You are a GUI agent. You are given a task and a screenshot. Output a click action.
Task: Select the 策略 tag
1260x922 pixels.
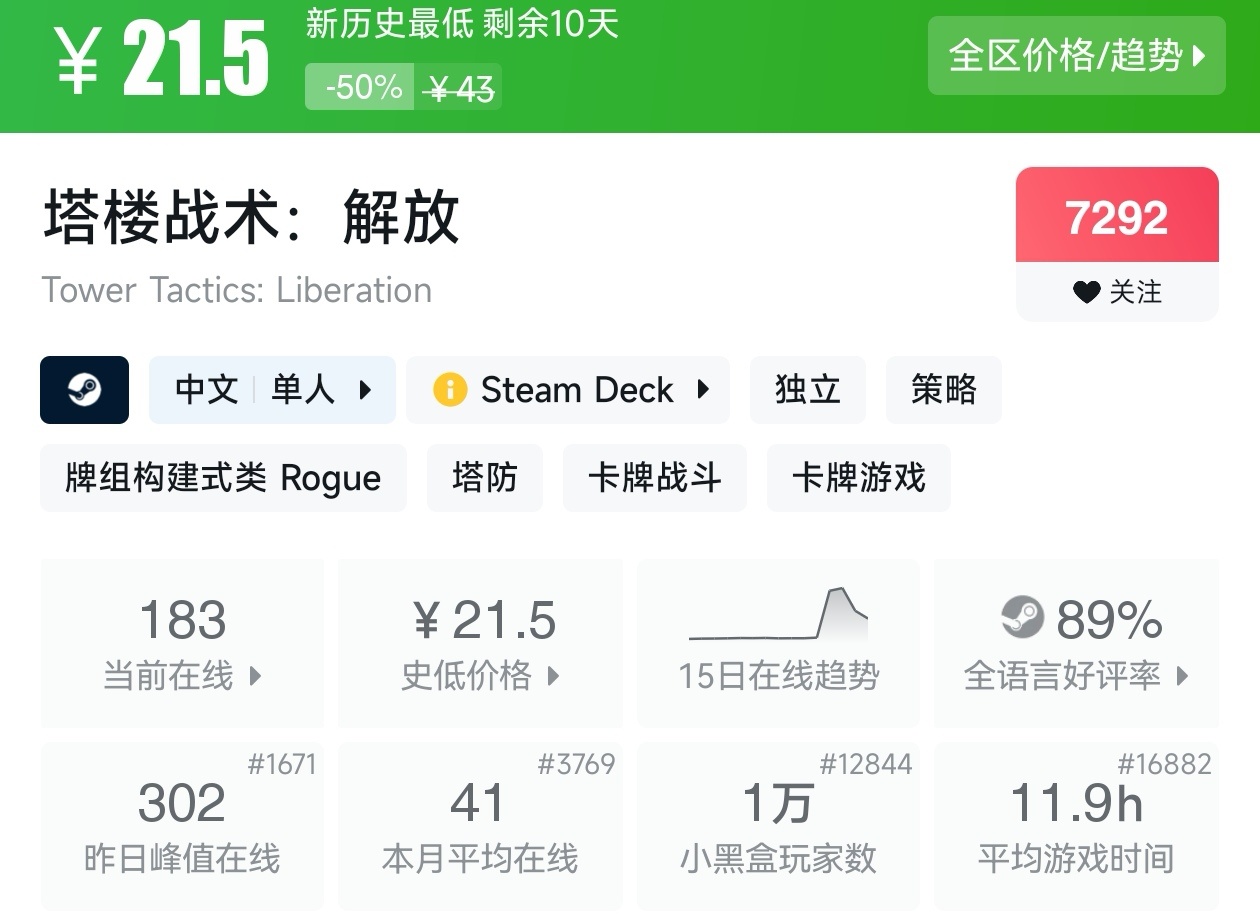[x=943, y=390]
